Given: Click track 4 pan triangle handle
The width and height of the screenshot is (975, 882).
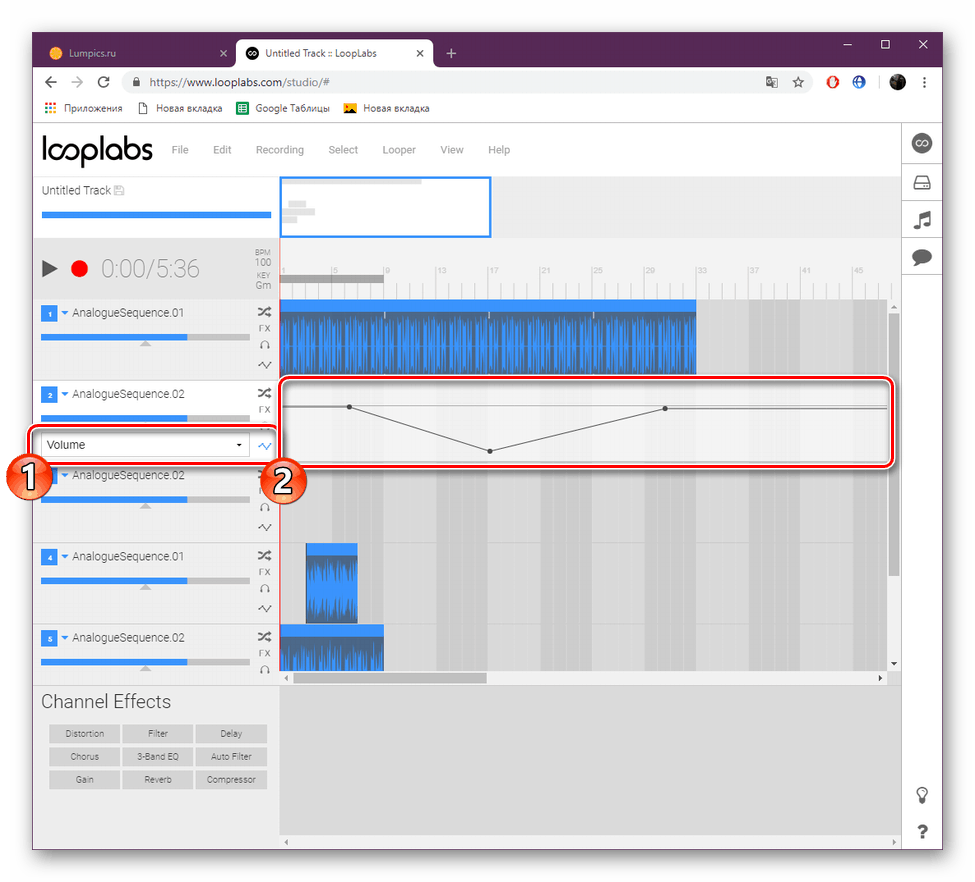Looking at the screenshot, I should click(x=146, y=587).
